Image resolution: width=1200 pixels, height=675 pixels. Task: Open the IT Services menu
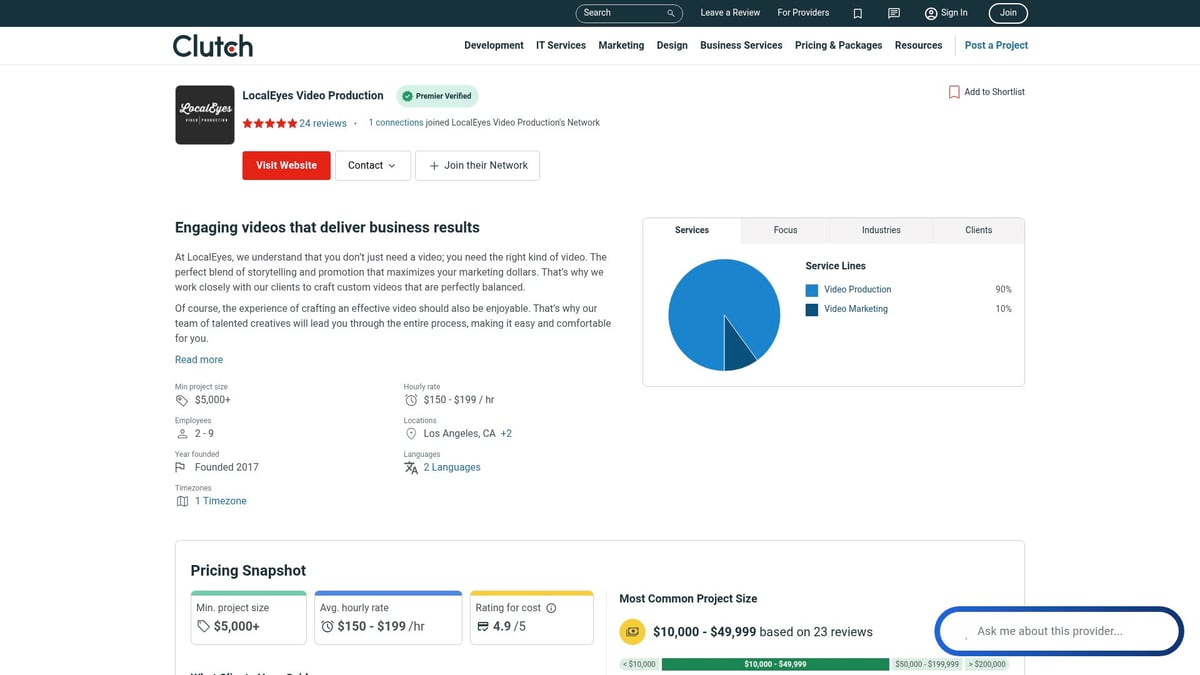(561, 46)
